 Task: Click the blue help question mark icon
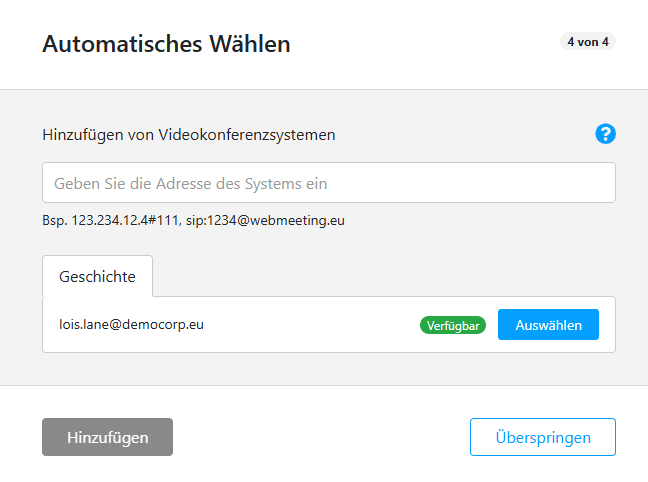(605, 134)
